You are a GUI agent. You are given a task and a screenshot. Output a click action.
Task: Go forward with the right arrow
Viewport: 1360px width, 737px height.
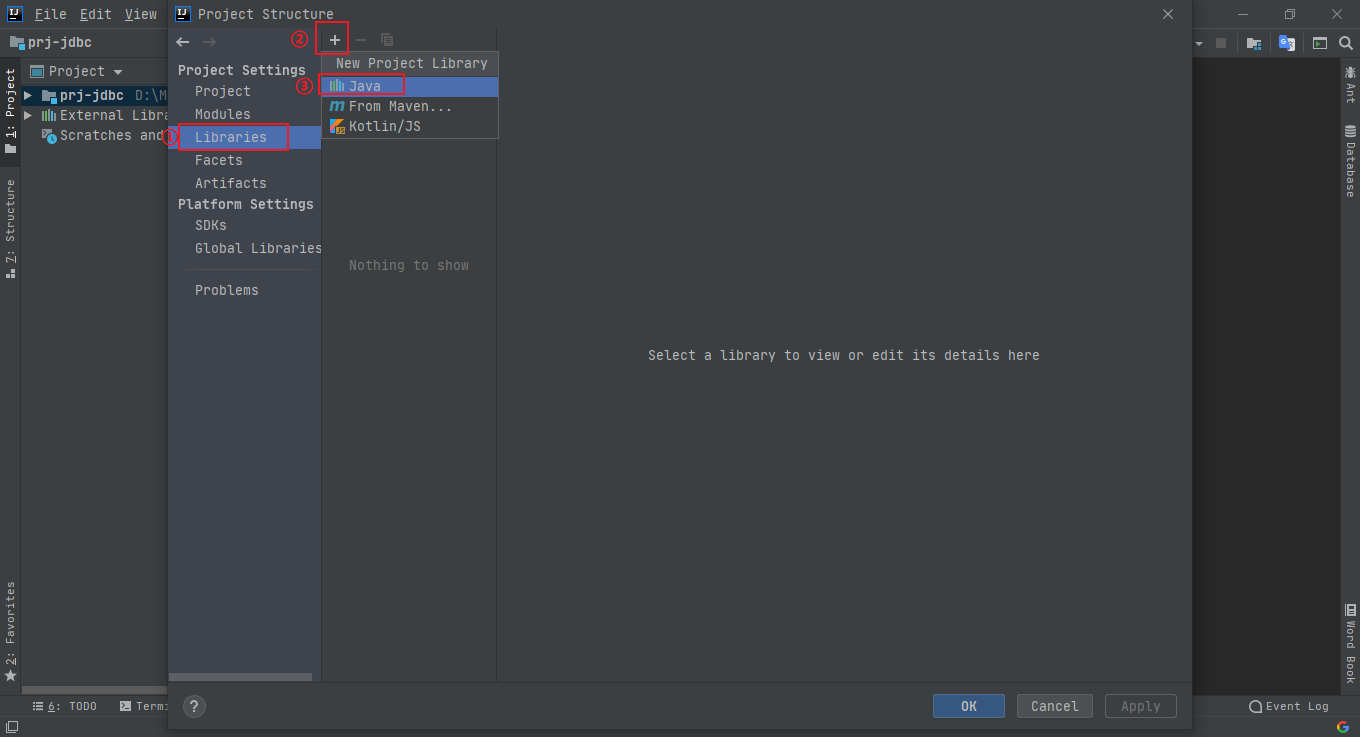pos(209,42)
